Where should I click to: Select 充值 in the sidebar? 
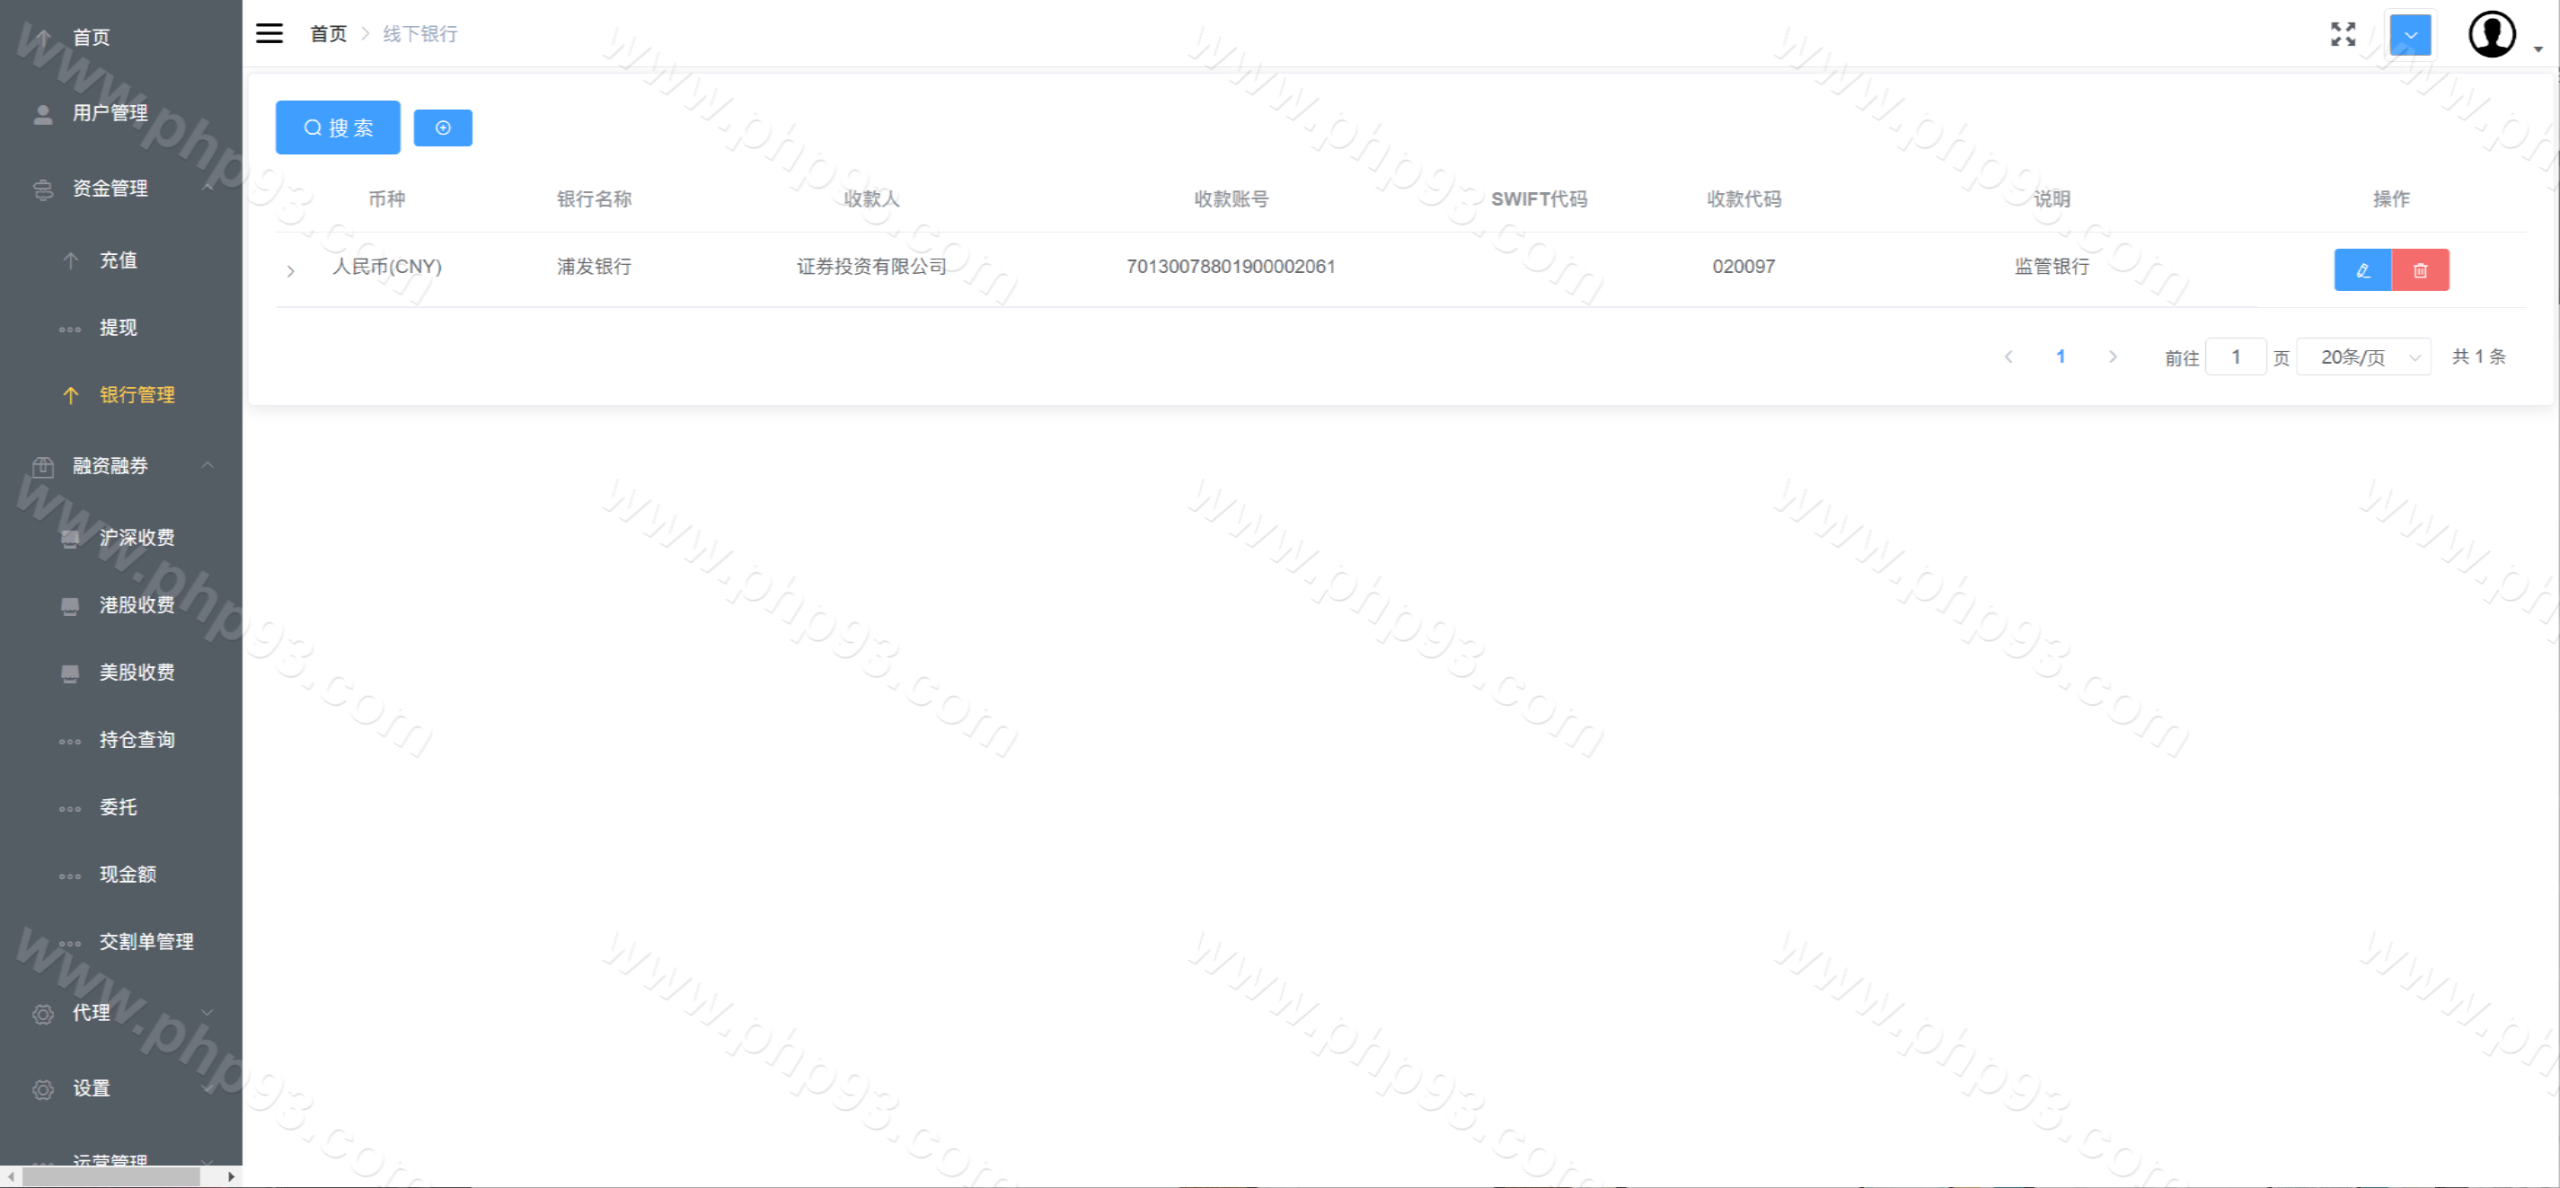tap(118, 260)
